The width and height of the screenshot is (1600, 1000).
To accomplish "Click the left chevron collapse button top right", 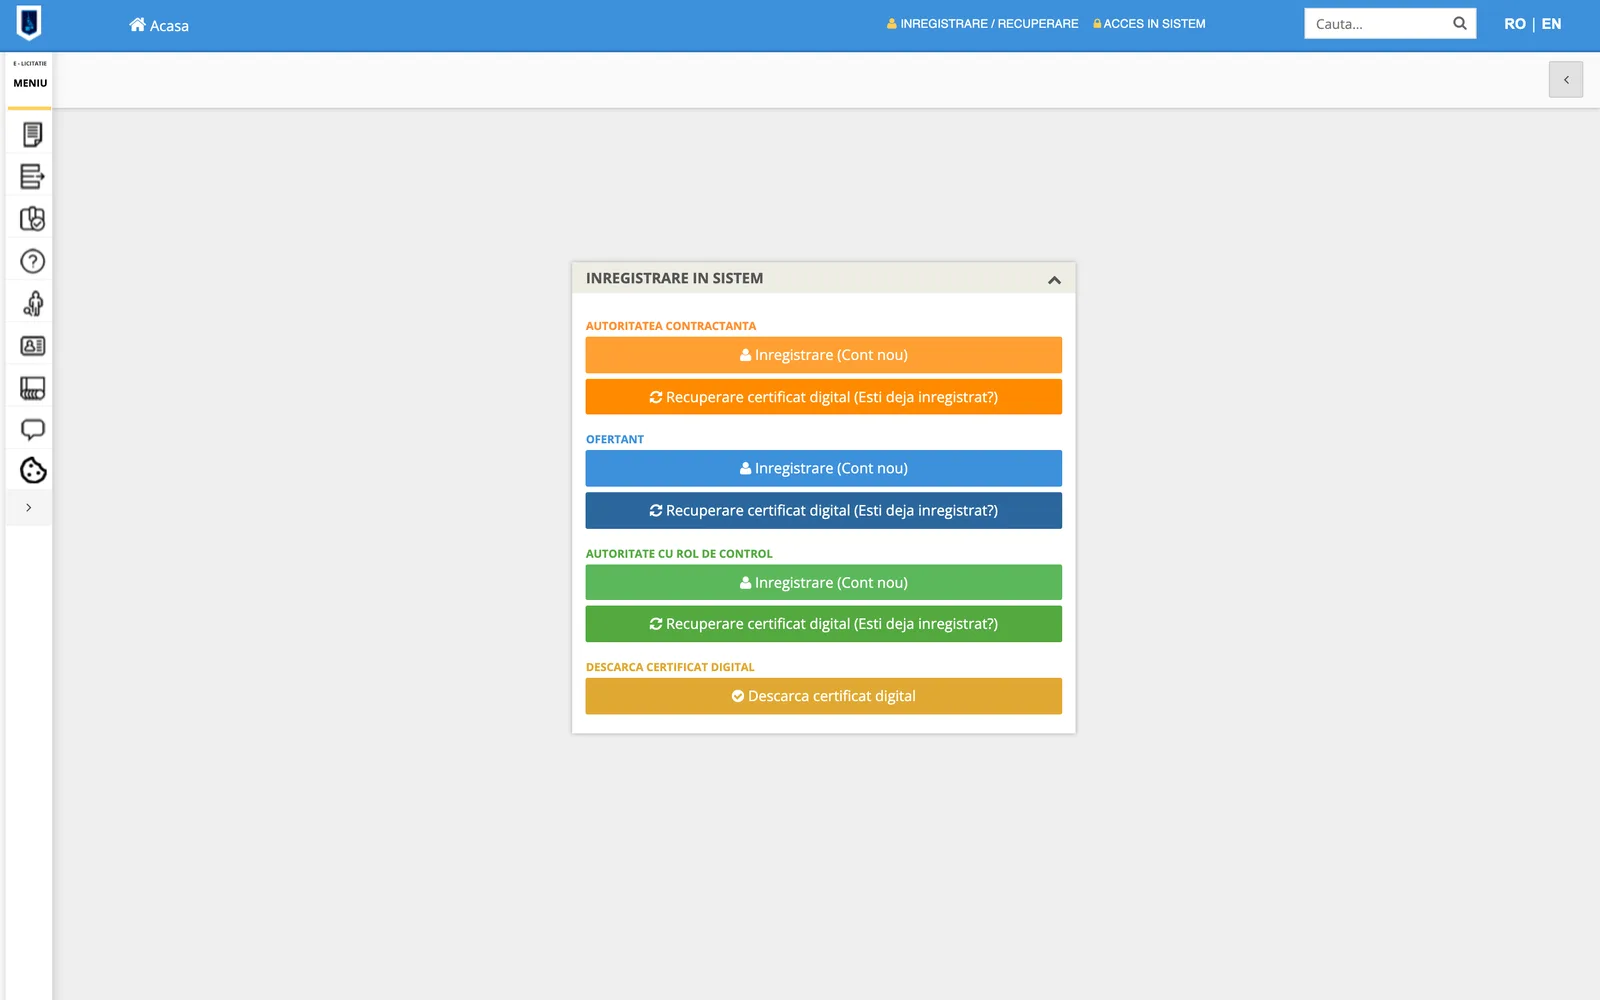I will tap(1566, 80).
